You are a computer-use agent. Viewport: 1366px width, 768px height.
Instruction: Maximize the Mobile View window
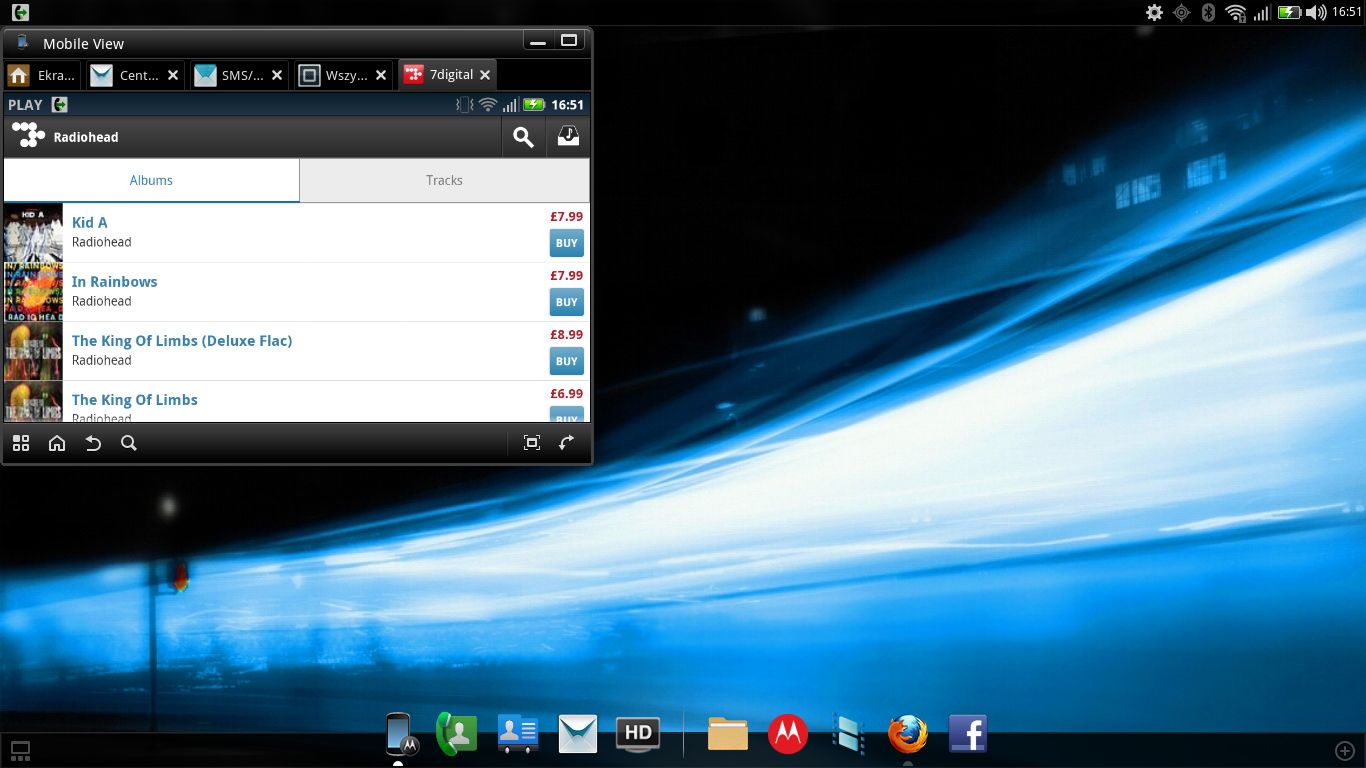(x=568, y=41)
